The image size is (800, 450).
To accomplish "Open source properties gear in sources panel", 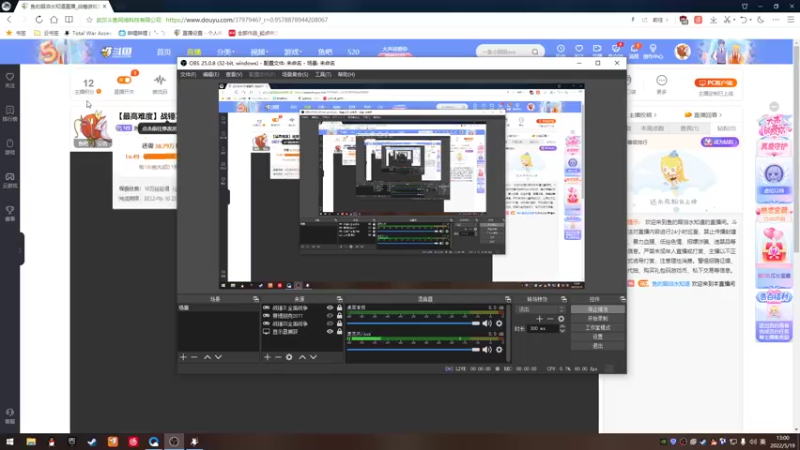I will coord(289,357).
